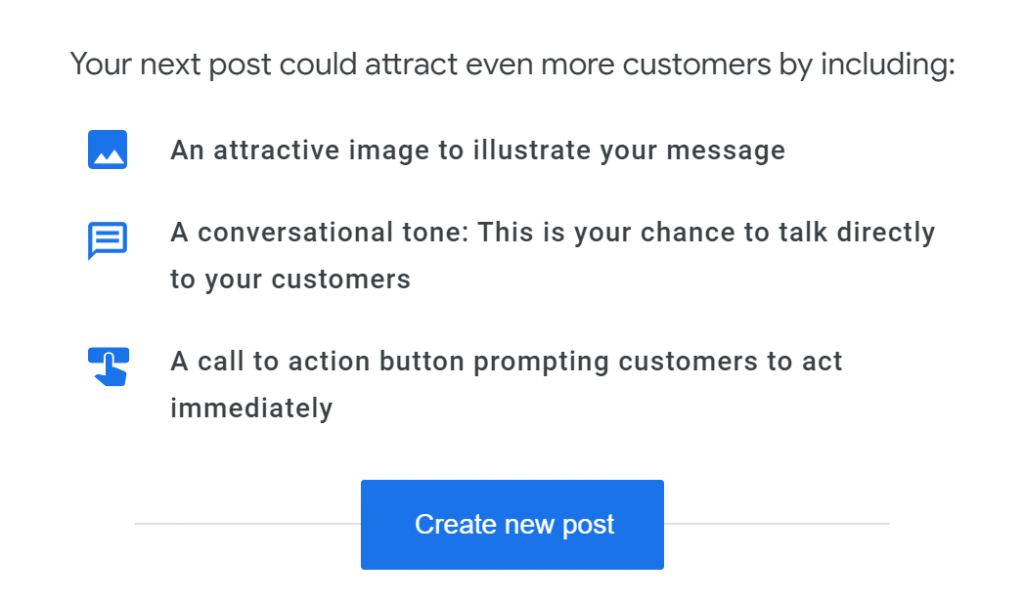Screen dimensions: 1024x601
Task: Click the attractive image tip text
Action: [x=477, y=149]
